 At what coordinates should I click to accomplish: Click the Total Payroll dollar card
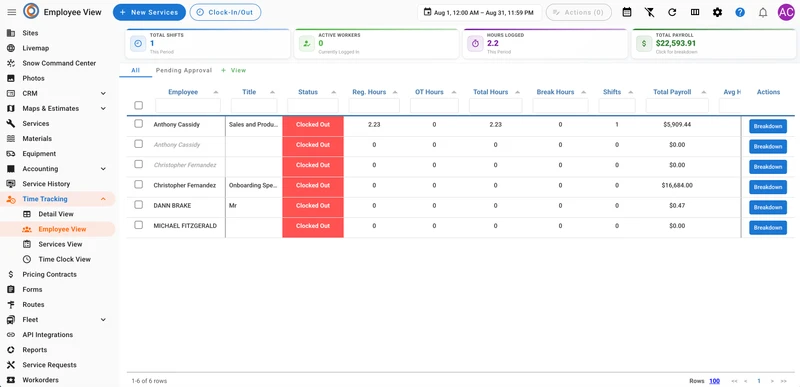click(x=713, y=44)
